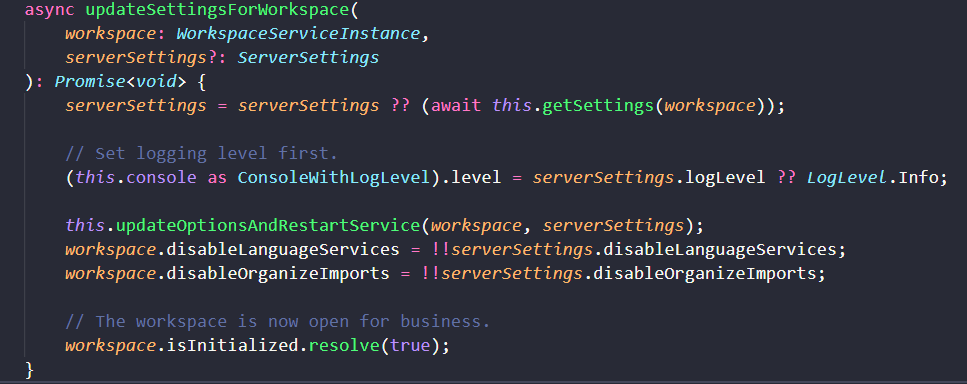Click the comment 'Set logging level first.'

point(202,153)
